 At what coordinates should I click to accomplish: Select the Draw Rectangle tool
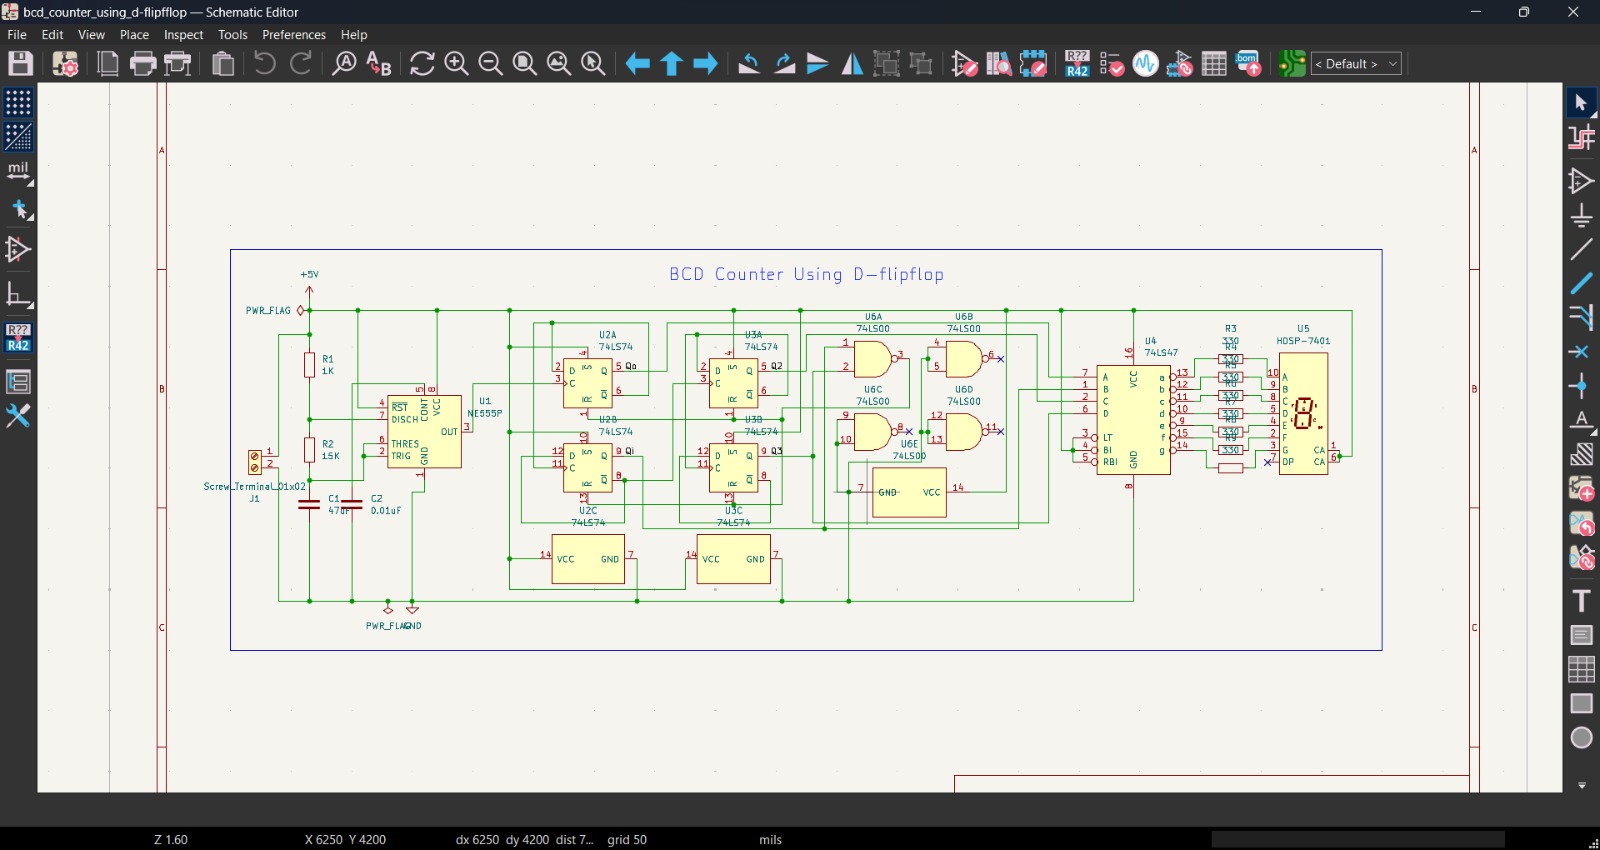(x=1581, y=704)
